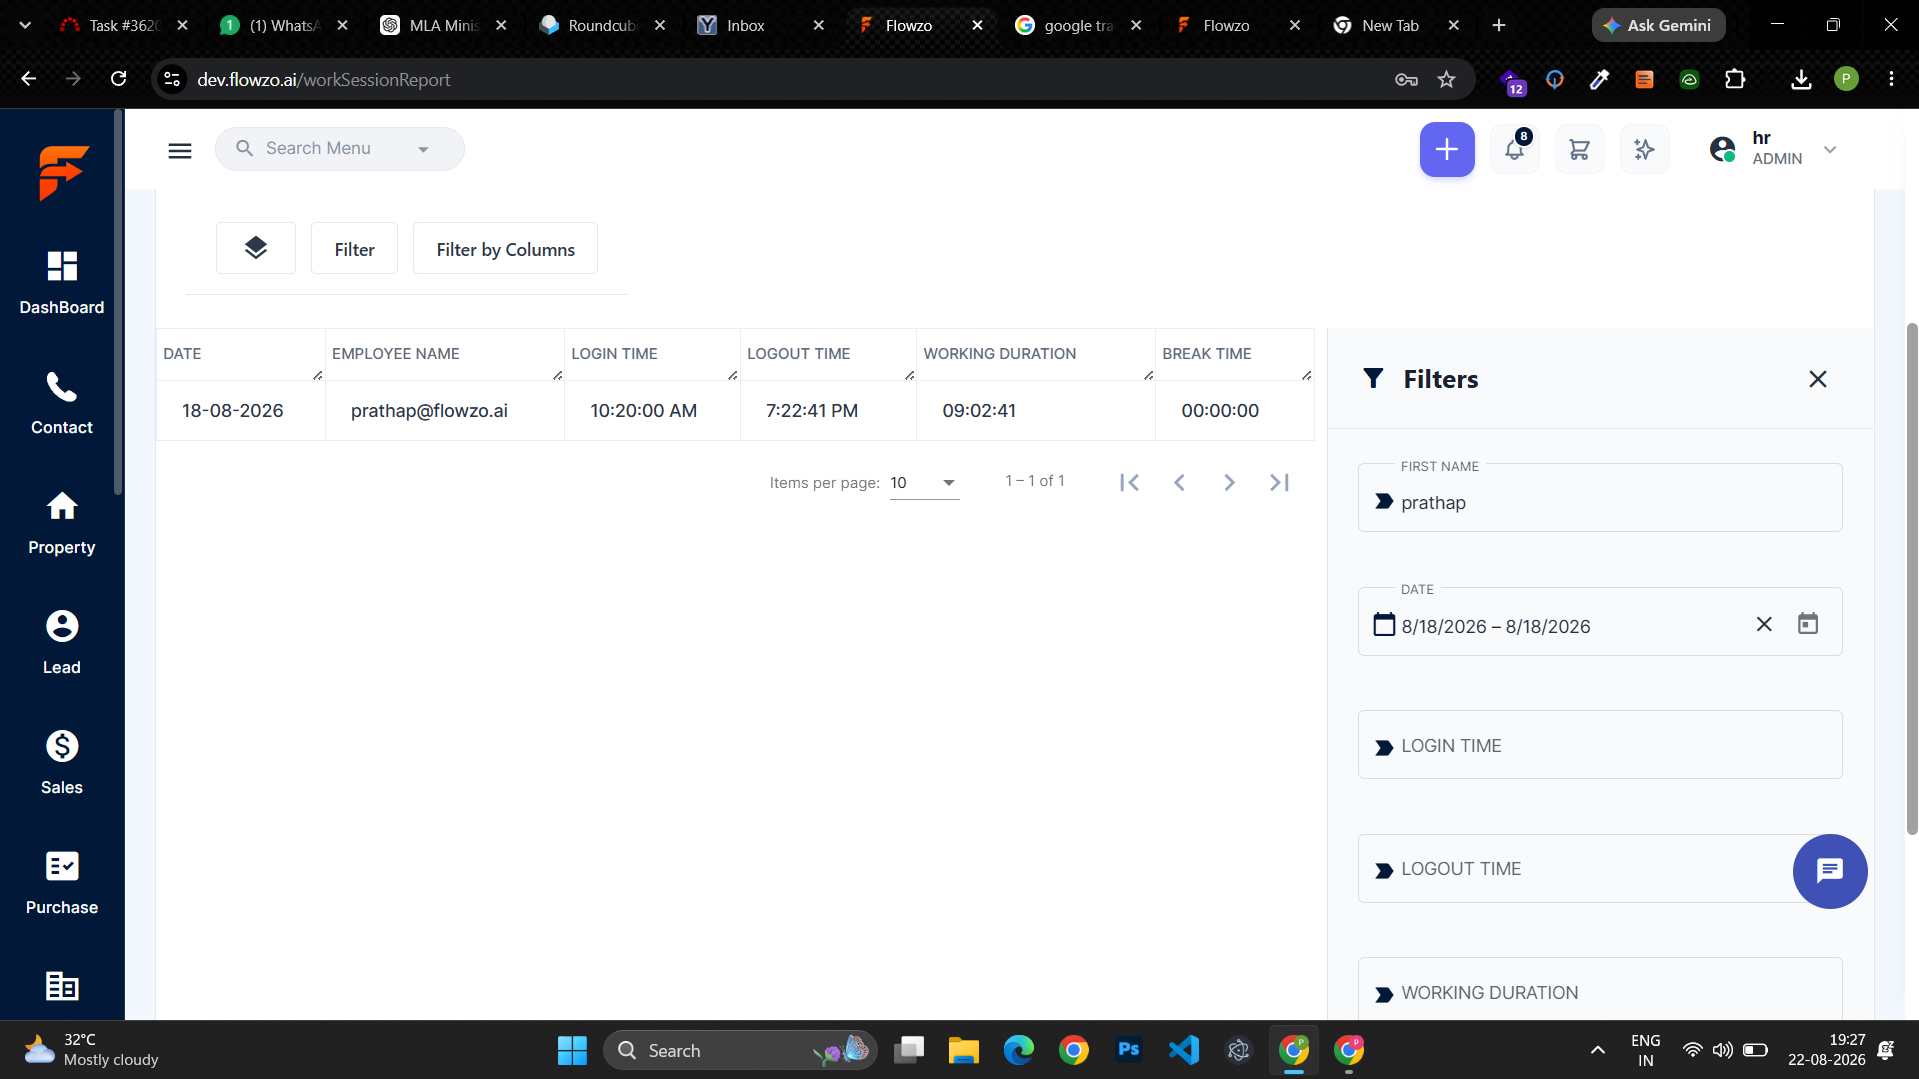Open the shopping cart icon

click(x=1579, y=150)
